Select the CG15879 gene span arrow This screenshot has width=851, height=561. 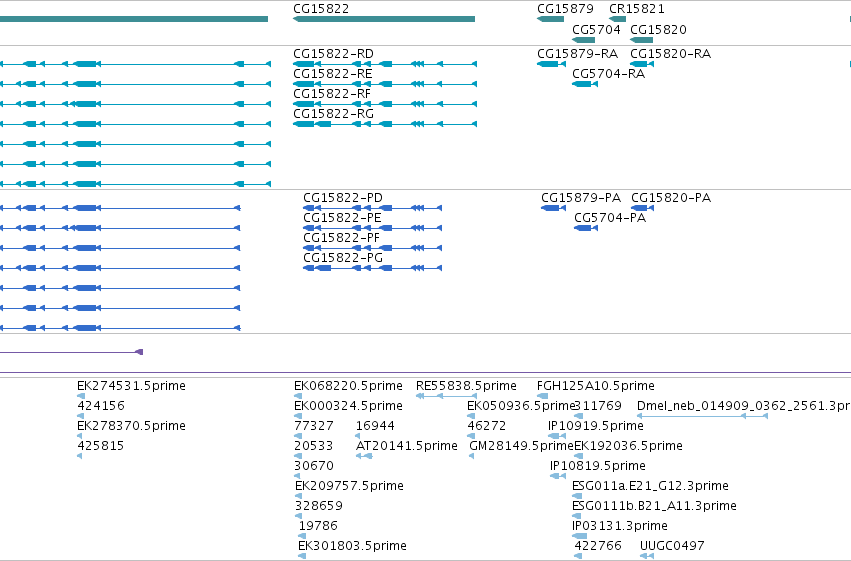pyautogui.click(x=550, y=20)
